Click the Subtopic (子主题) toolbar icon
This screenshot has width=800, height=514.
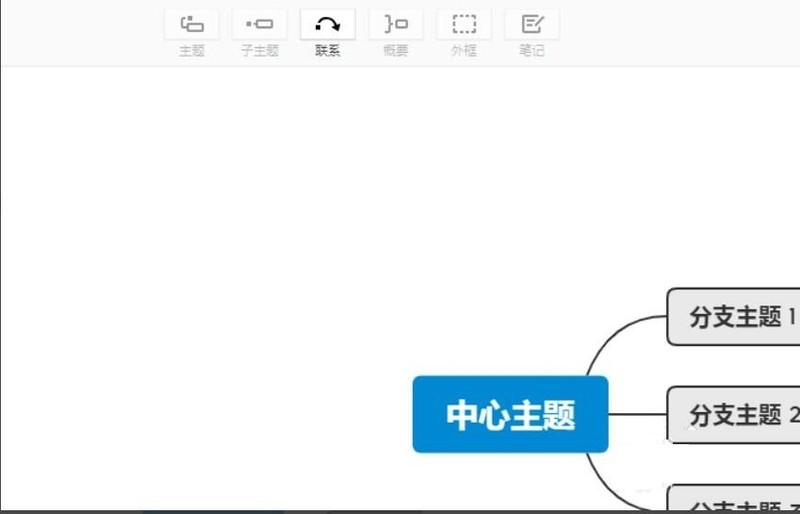click(x=259, y=24)
